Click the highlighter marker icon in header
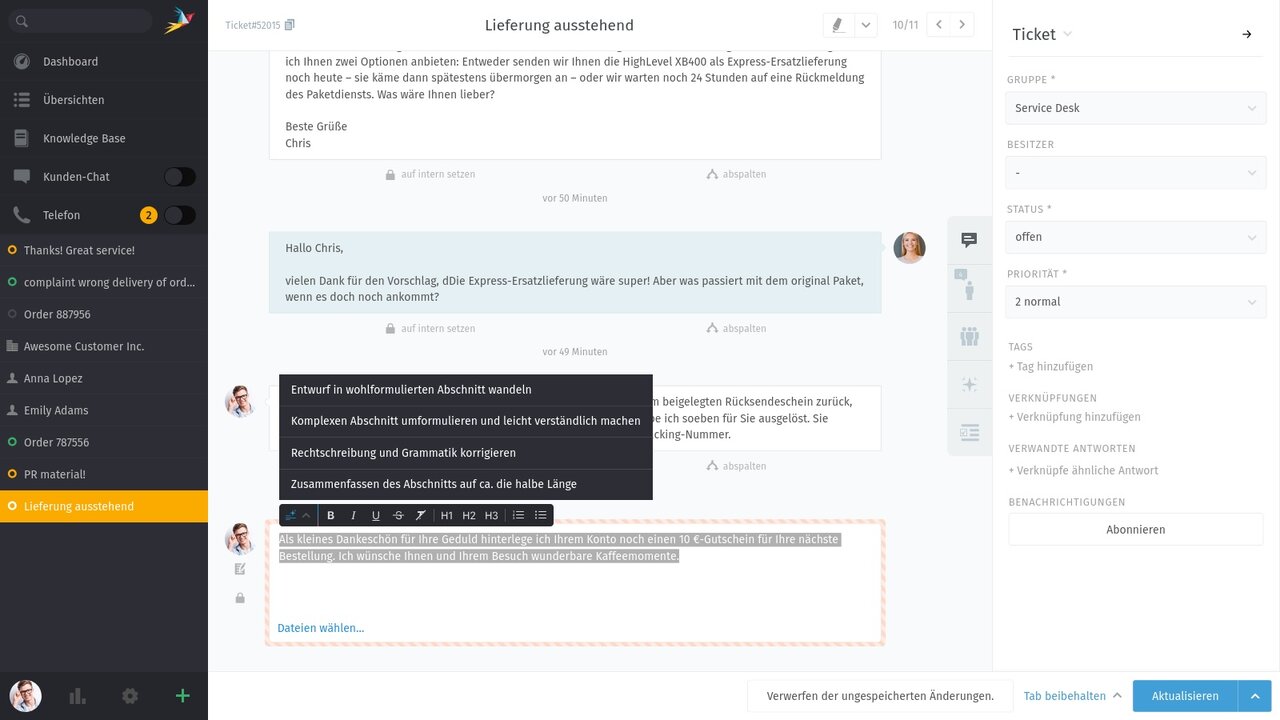1280x720 pixels. pos(838,25)
